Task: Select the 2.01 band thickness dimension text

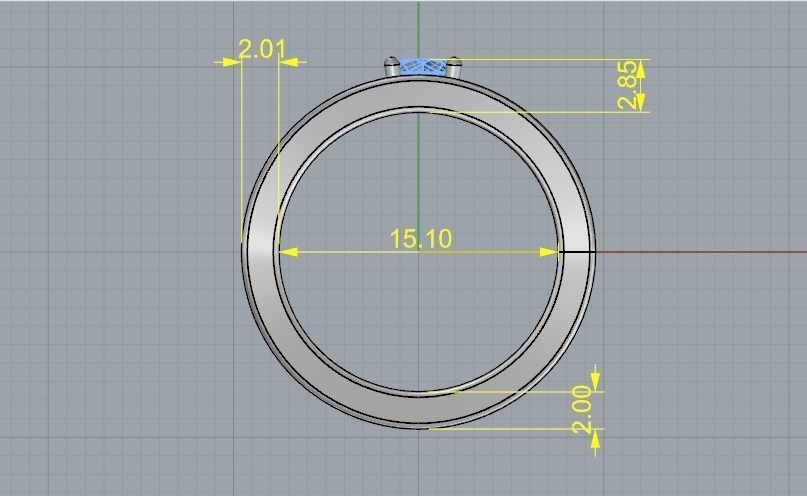Action: click(261, 50)
